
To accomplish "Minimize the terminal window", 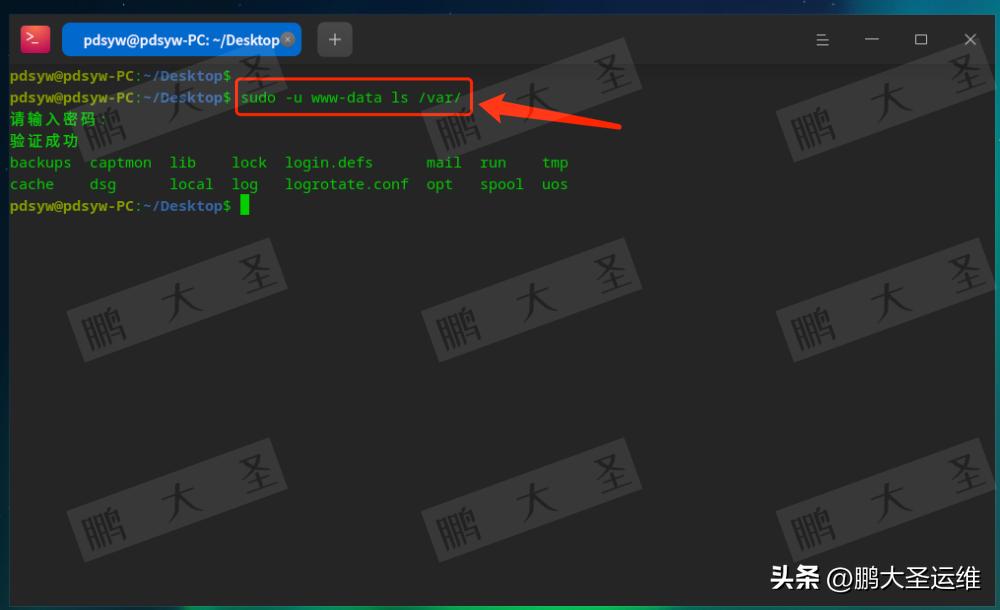I will click(872, 40).
